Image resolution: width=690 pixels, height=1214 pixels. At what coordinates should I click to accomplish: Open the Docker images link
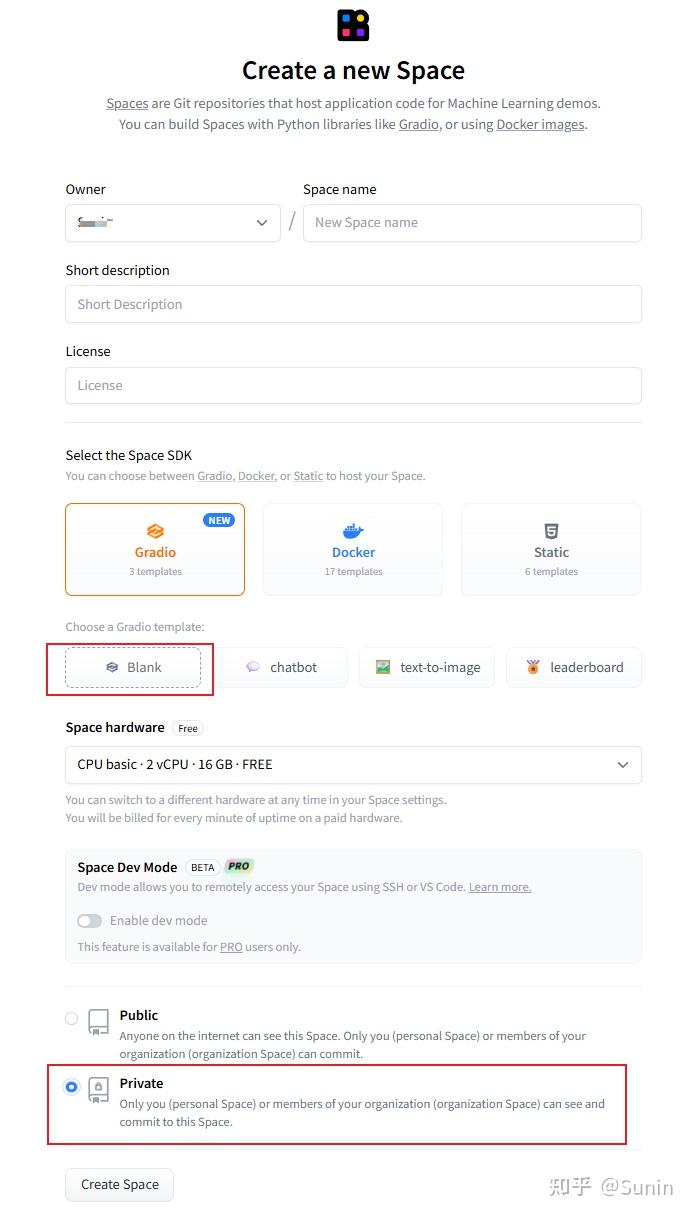click(540, 124)
